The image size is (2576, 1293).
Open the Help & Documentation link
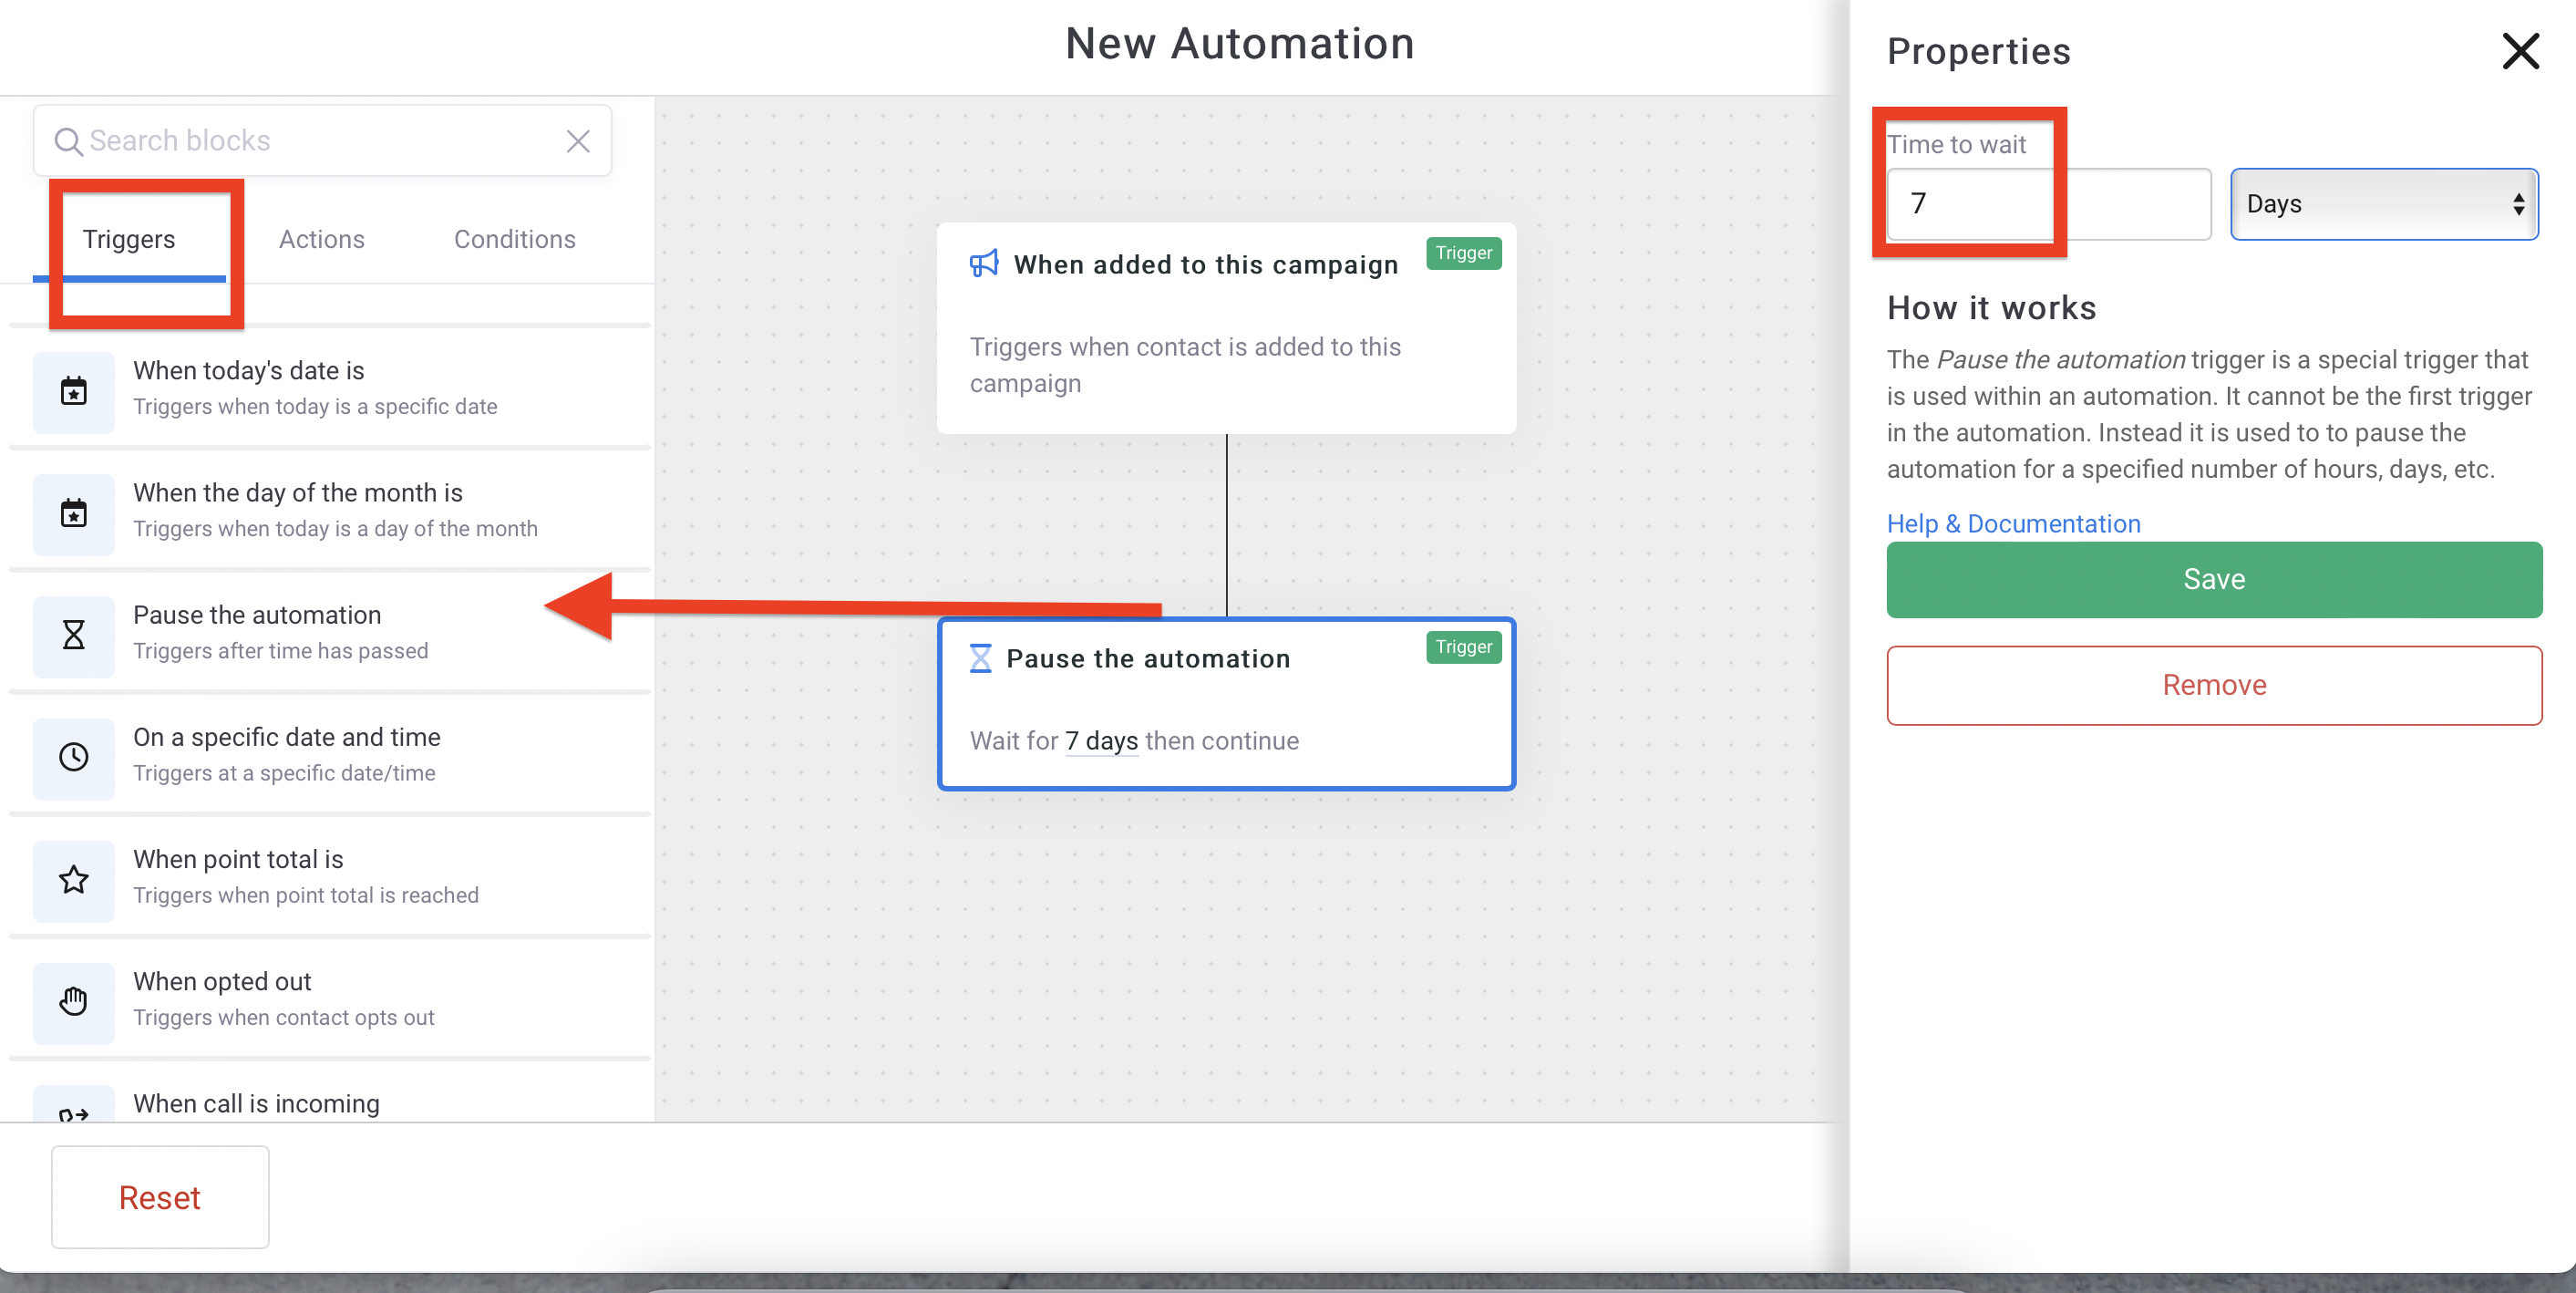click(x=2012, y=524)
